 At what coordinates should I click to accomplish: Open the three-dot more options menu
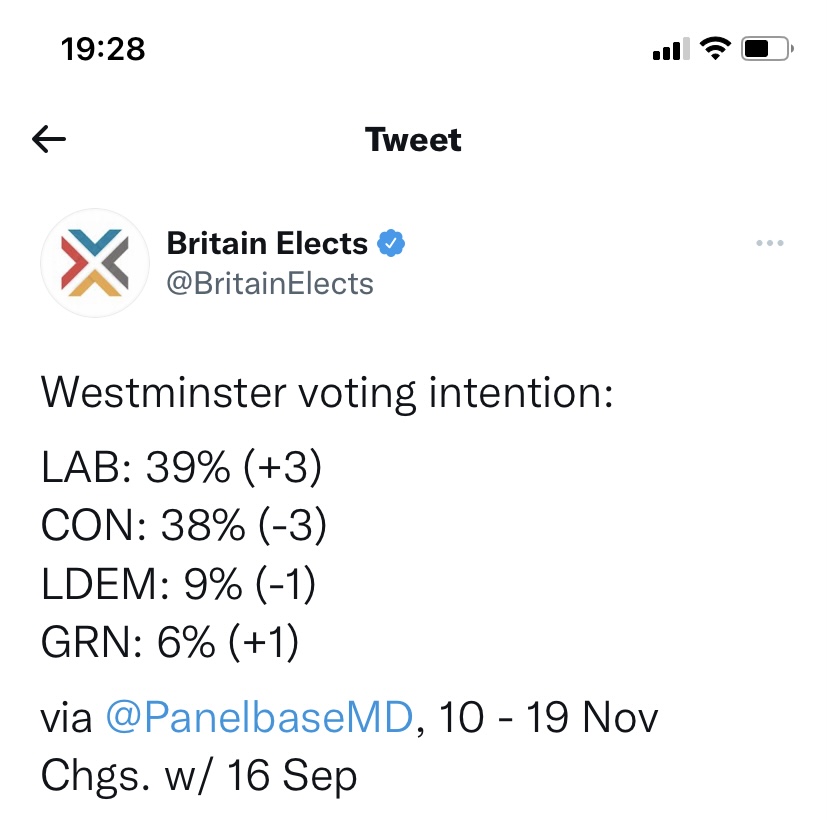[x=770, y=243]
